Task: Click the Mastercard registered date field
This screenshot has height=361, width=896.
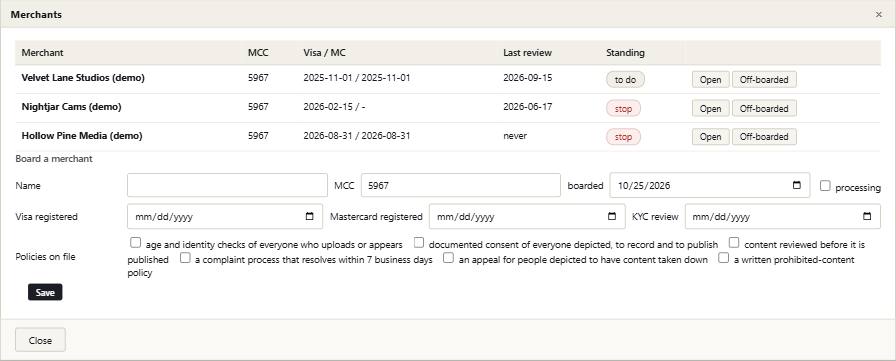Action: [527, 216]
